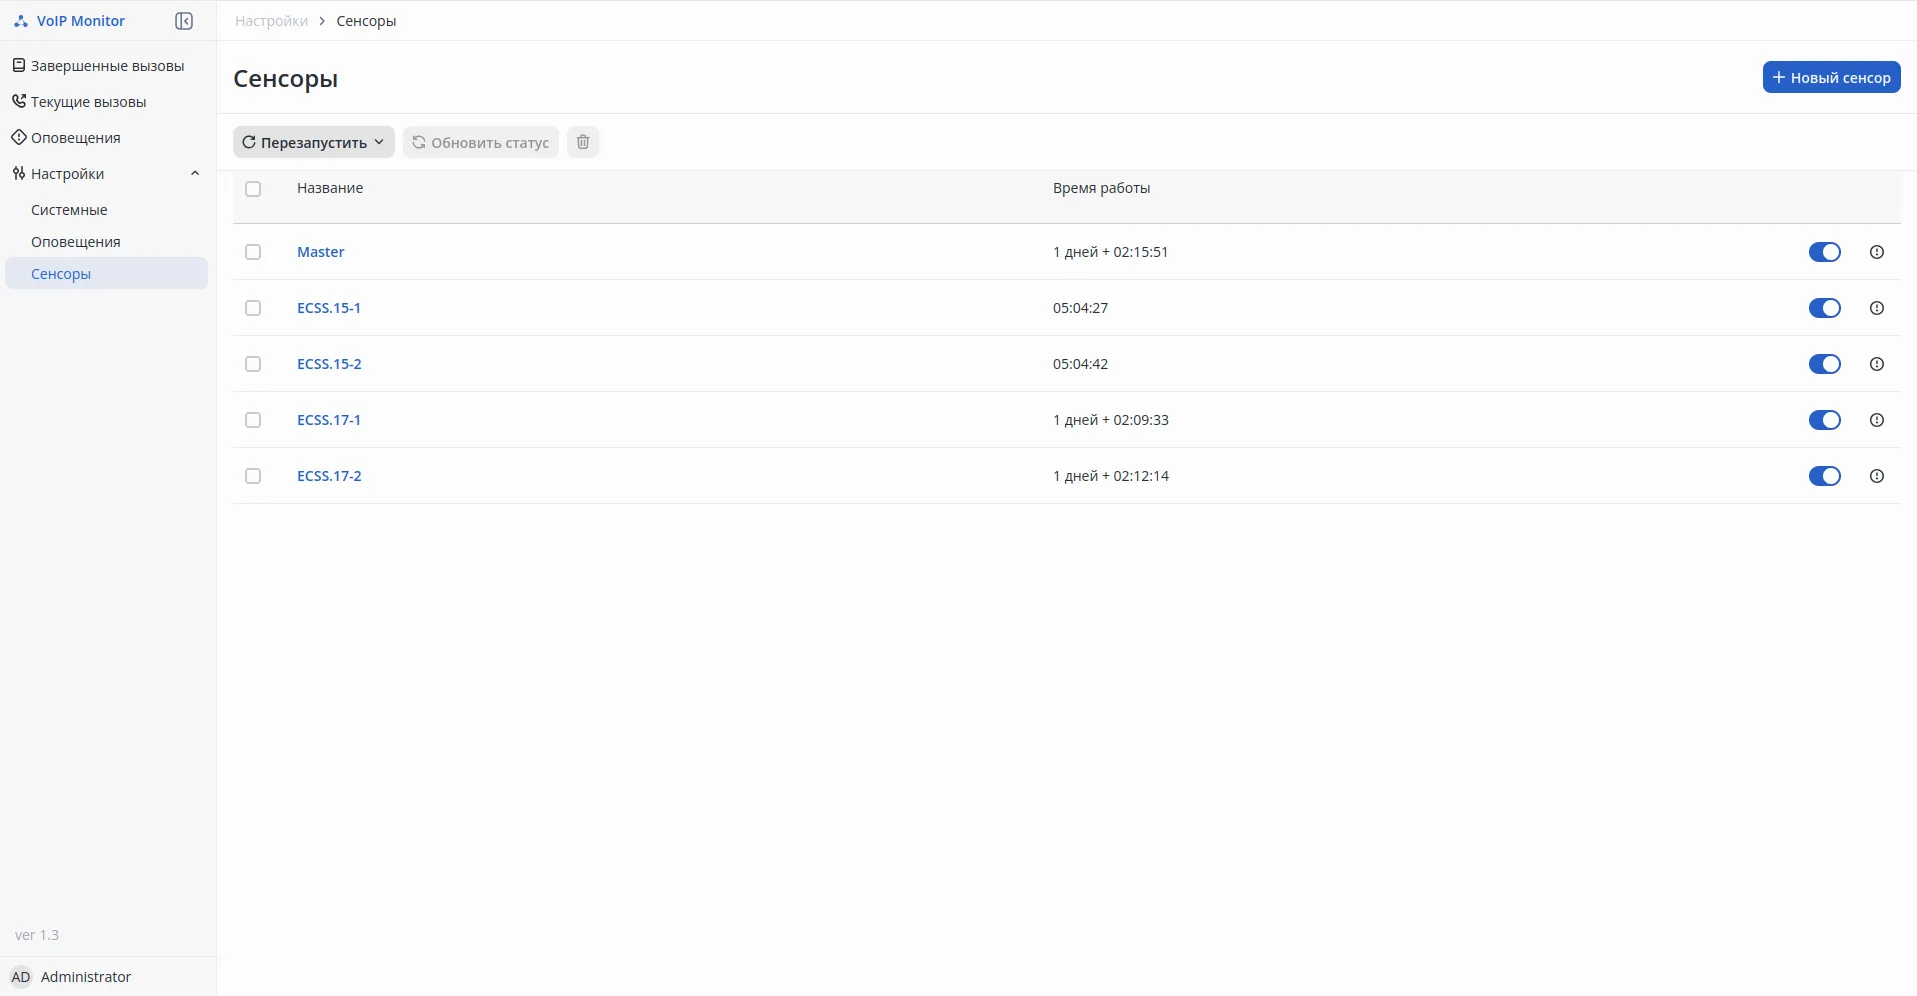This screenshot has height=996, width=1917.
Task: Check the select-all checkbox in the table header
Action: [x=253, y=189]
